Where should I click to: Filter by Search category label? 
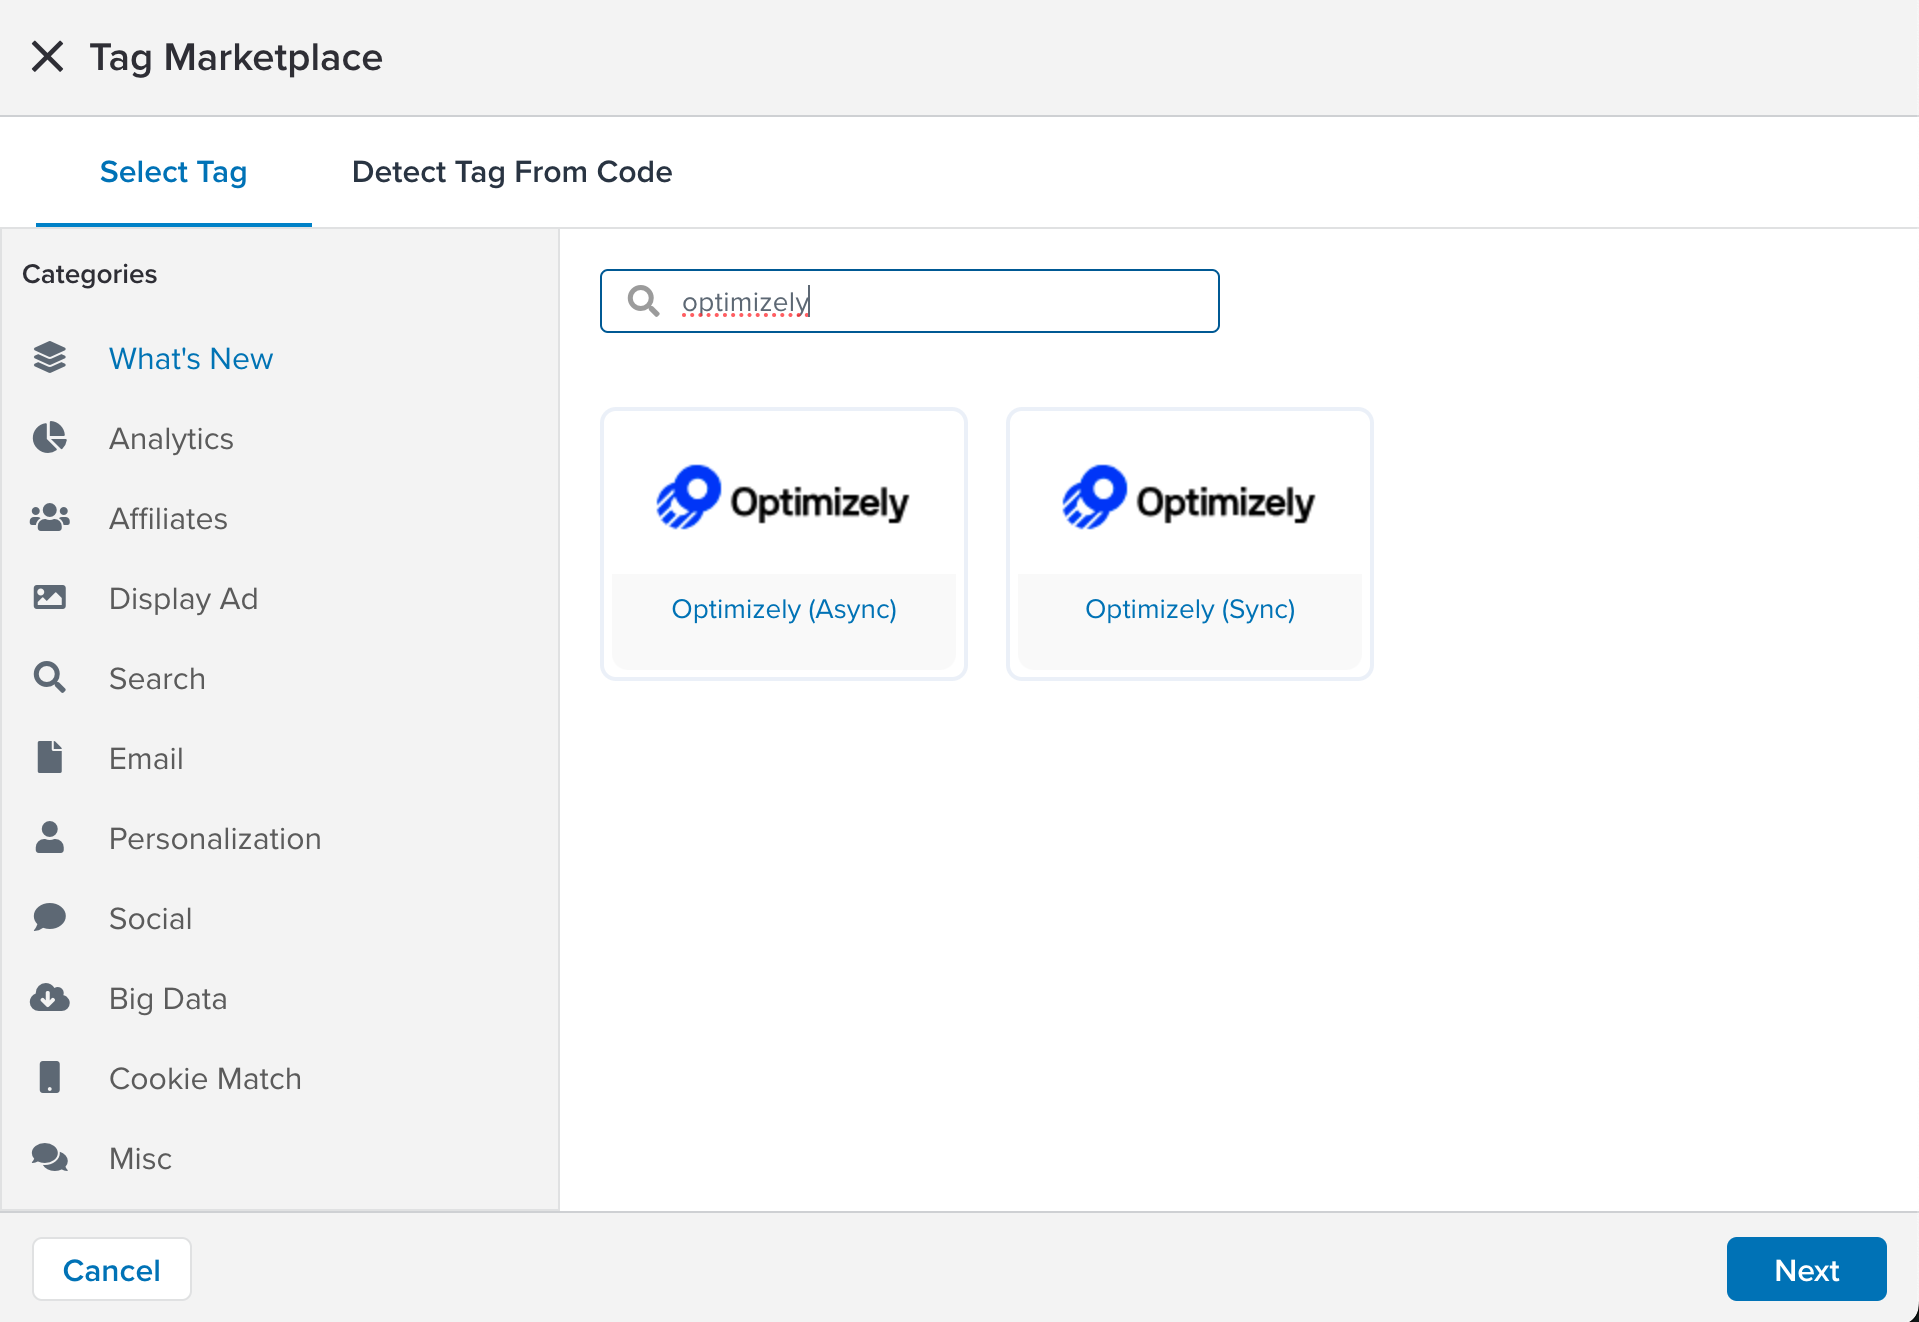point(157,678)
